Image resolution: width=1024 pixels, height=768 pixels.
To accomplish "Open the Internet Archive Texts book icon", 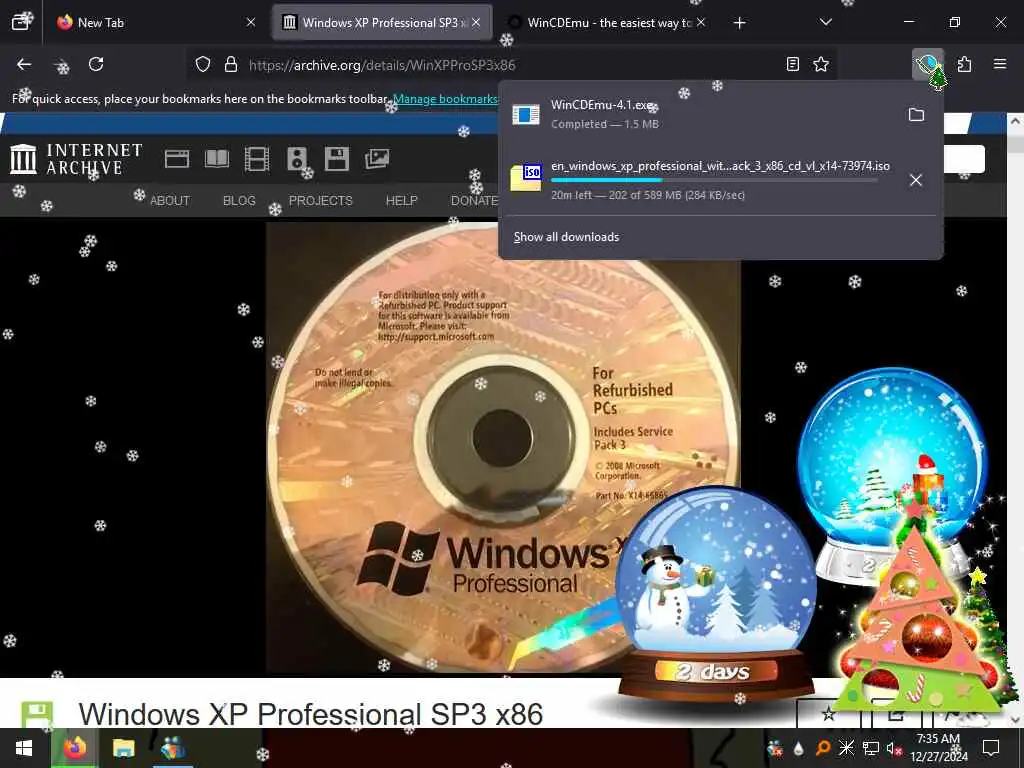I will [217, 159].
